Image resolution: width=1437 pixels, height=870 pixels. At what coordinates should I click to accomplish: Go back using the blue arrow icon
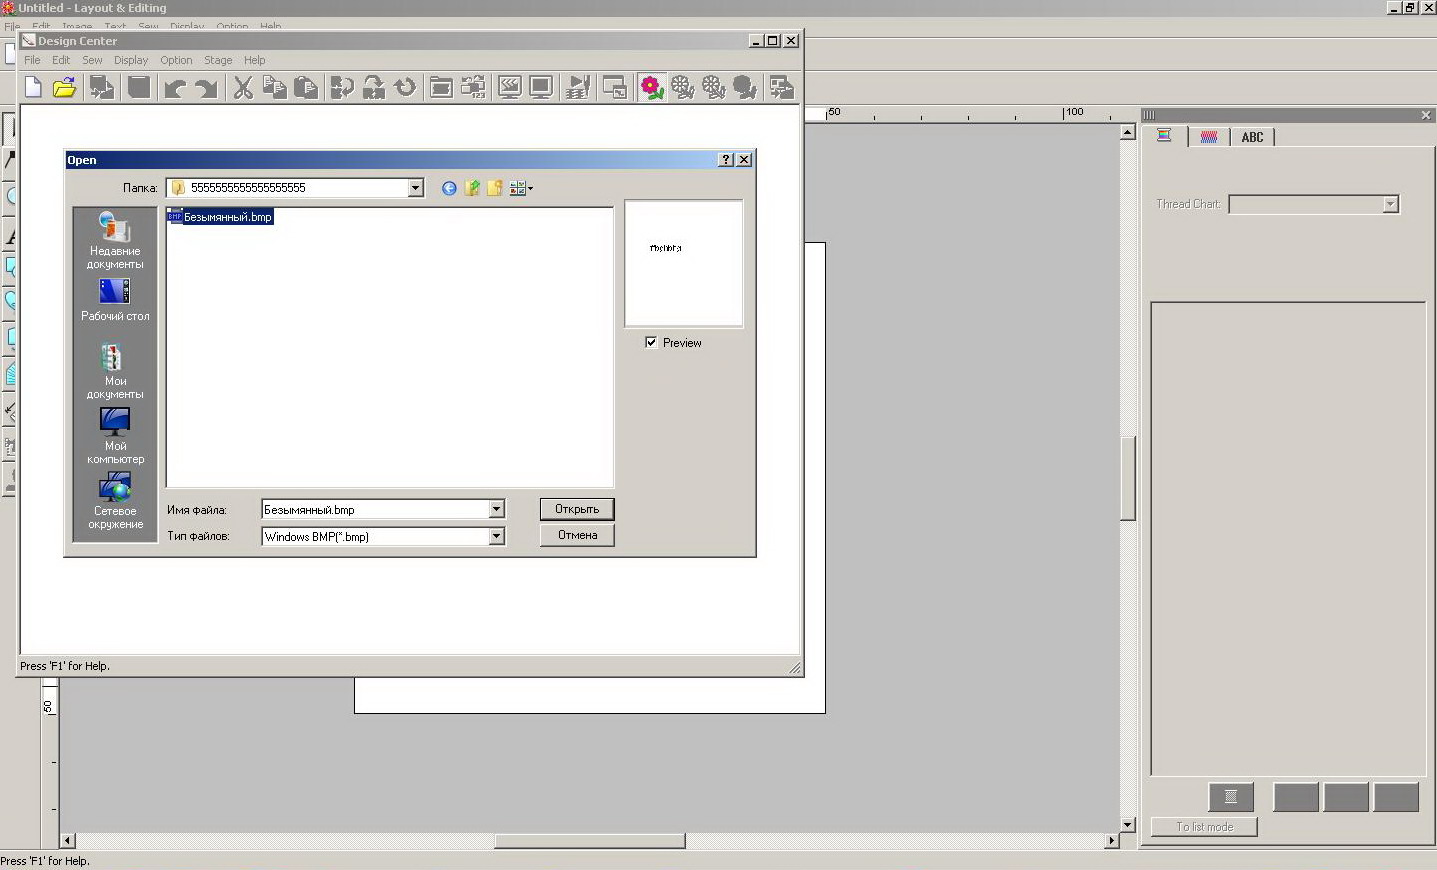(449, 188)
